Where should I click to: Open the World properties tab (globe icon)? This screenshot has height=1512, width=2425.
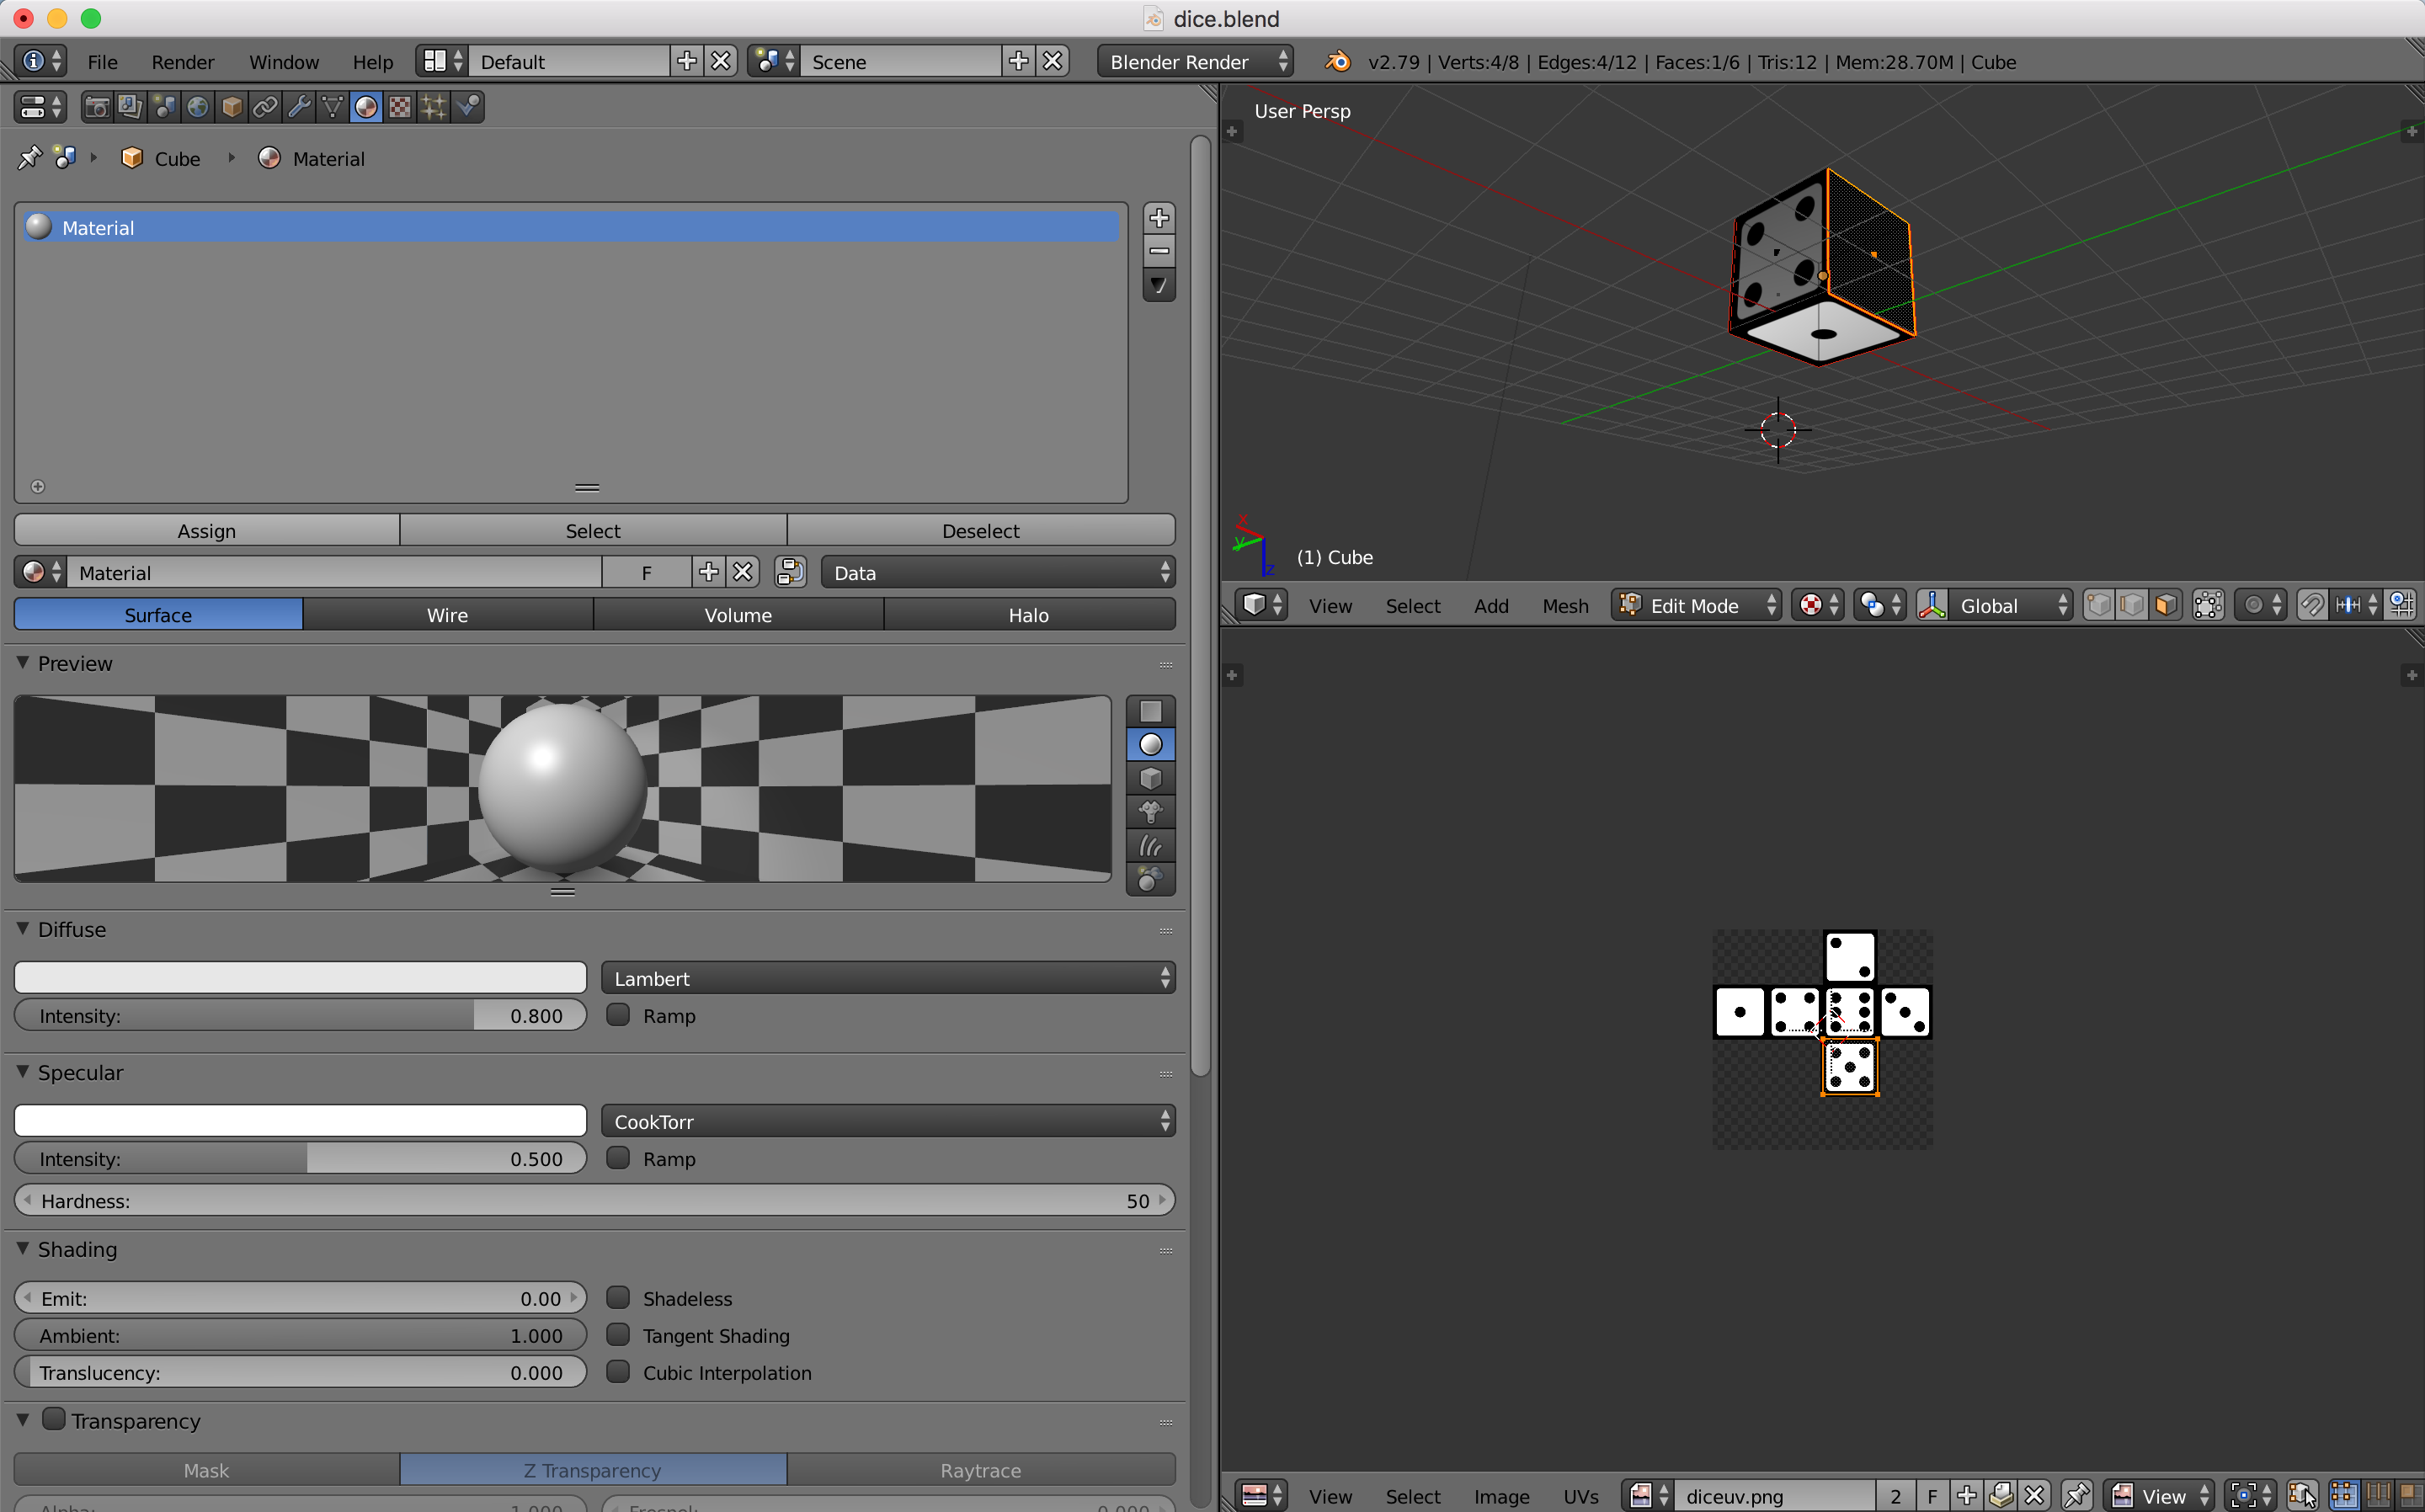click(x=198, y=107)
